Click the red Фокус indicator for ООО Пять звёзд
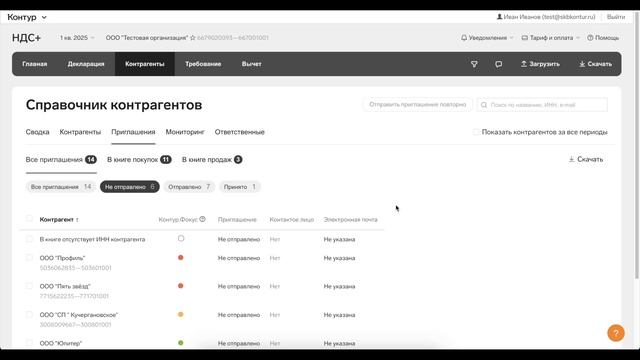This screenshot has width=640, height=360. click(180, 286)
